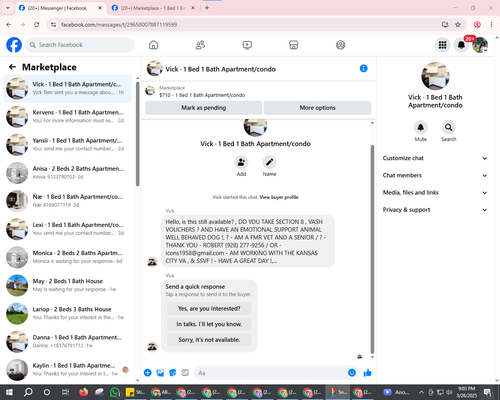Open taskbar search magnifier
Viewport: 500px width, 400px height.
(28, 392)
